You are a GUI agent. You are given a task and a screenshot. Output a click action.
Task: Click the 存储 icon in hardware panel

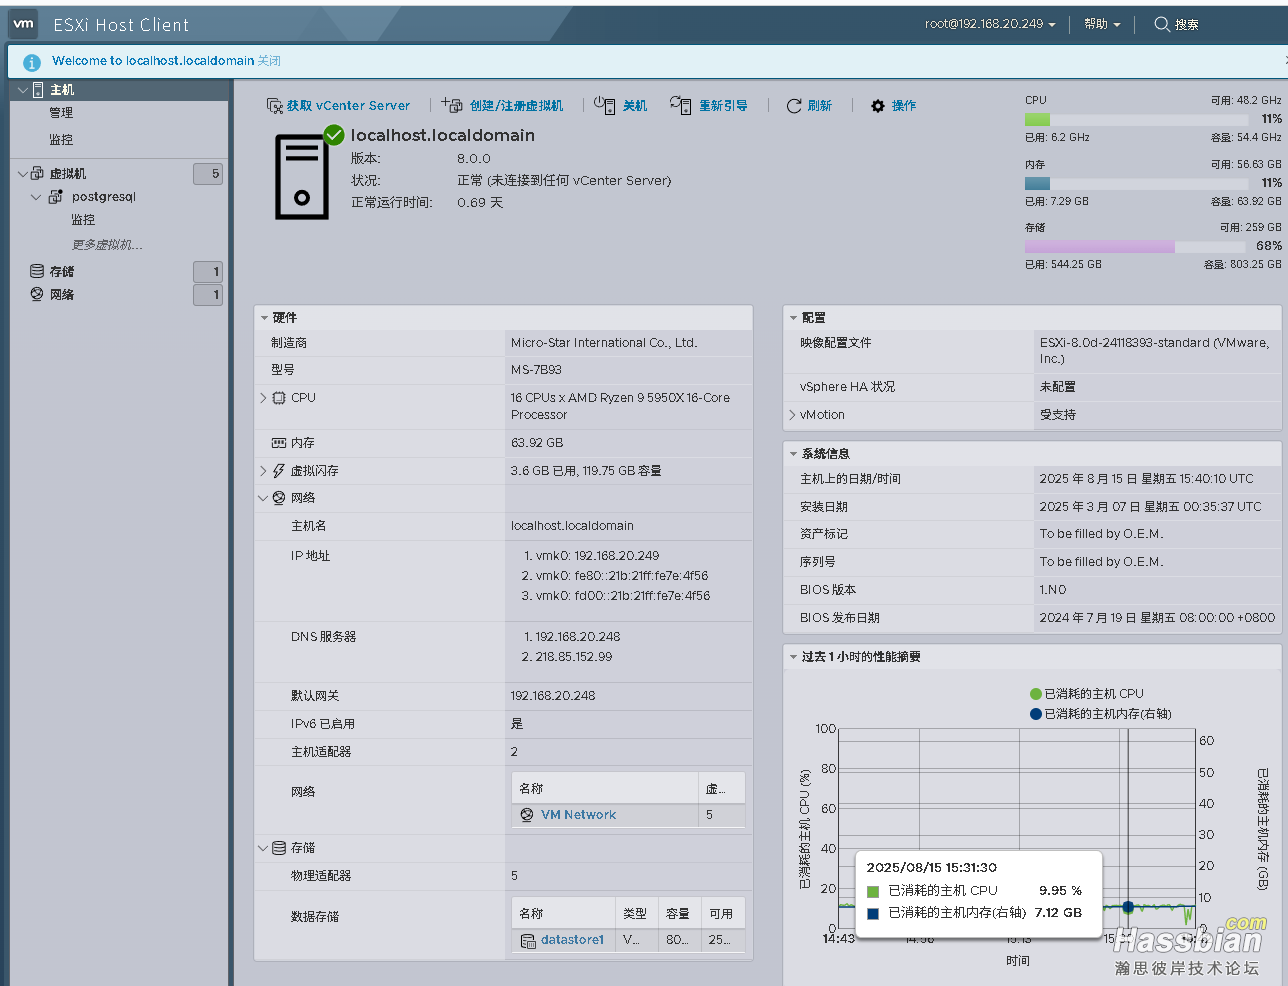(279, 848)
